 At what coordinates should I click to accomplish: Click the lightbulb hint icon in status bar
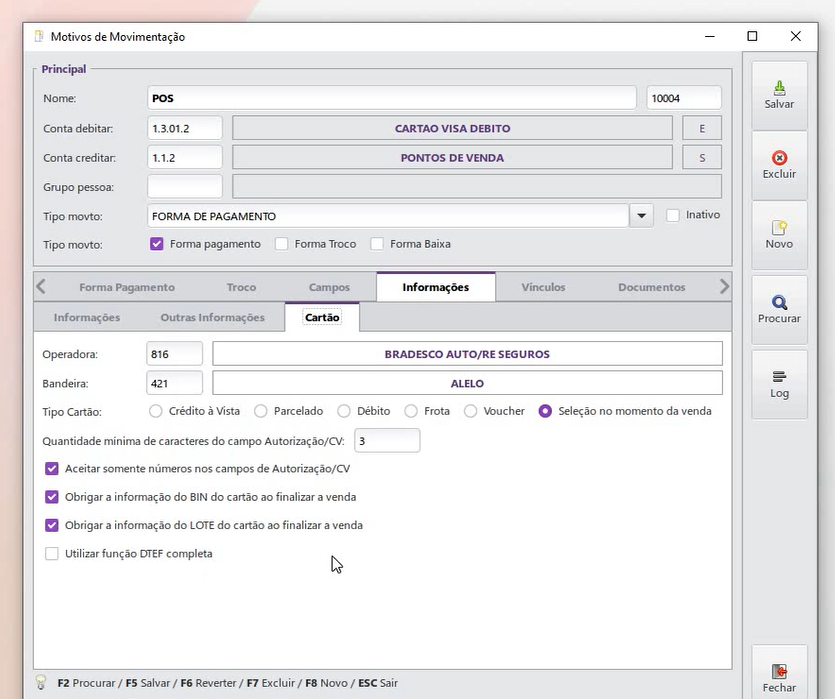(x=42, y=682)
